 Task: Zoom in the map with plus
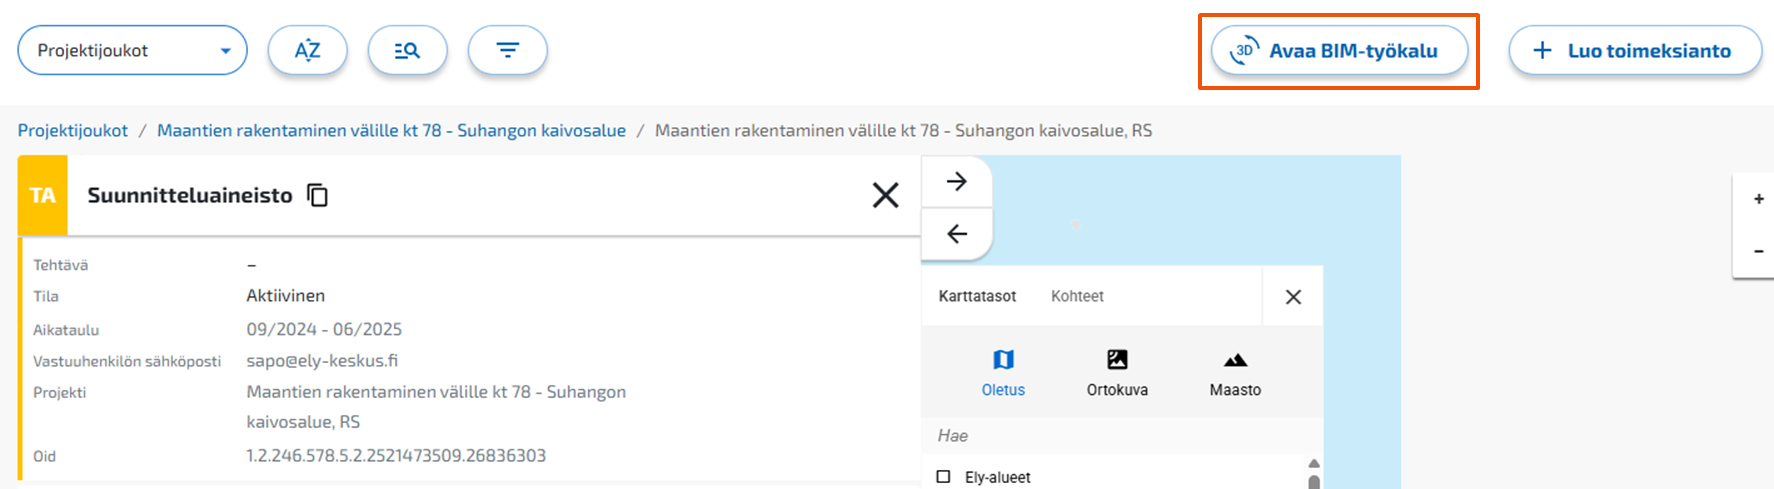[x=1758, y=199]
